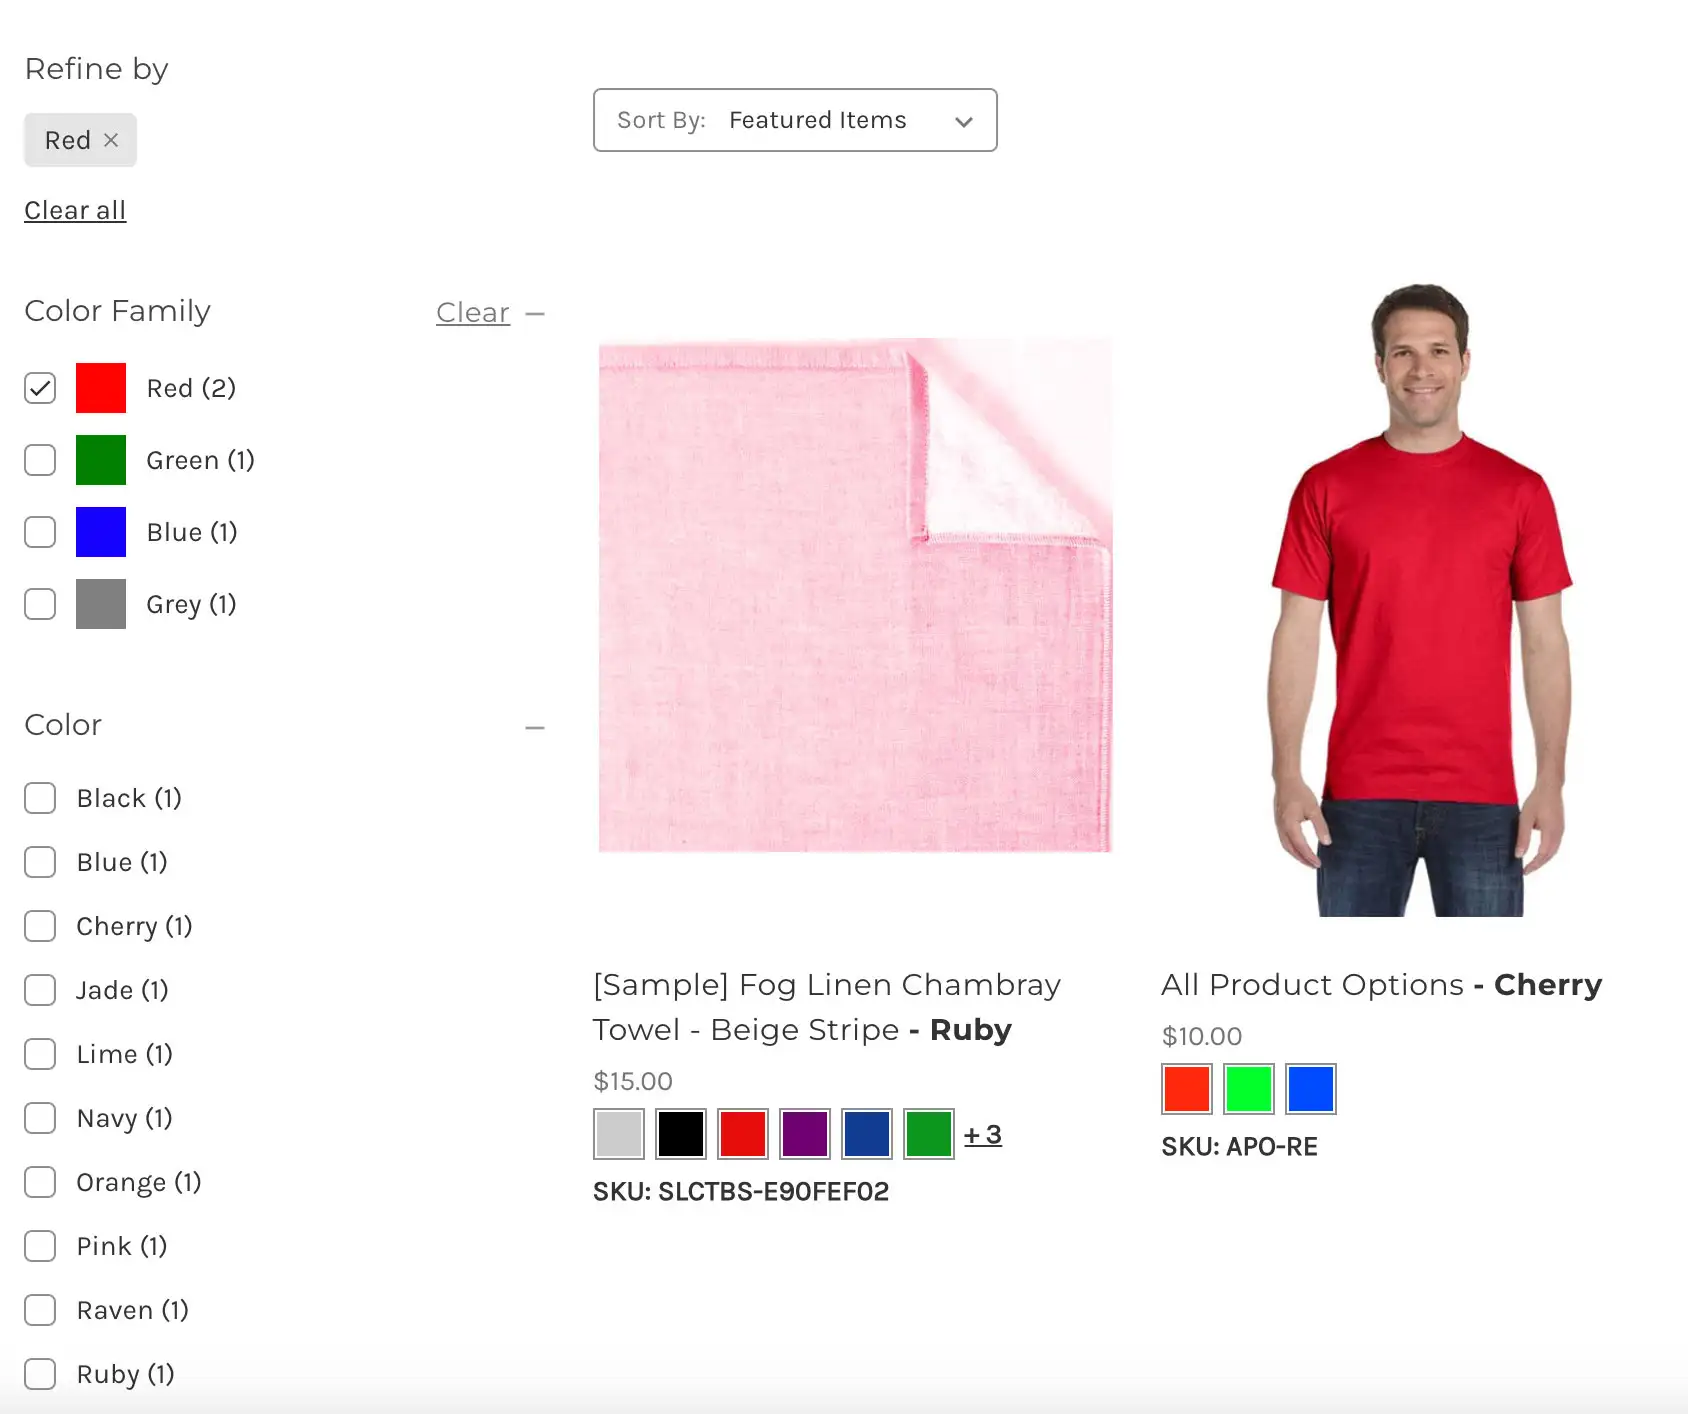1688x1414 pixels.
Task: Check the Cherry color filter
Action: (40, 926)
